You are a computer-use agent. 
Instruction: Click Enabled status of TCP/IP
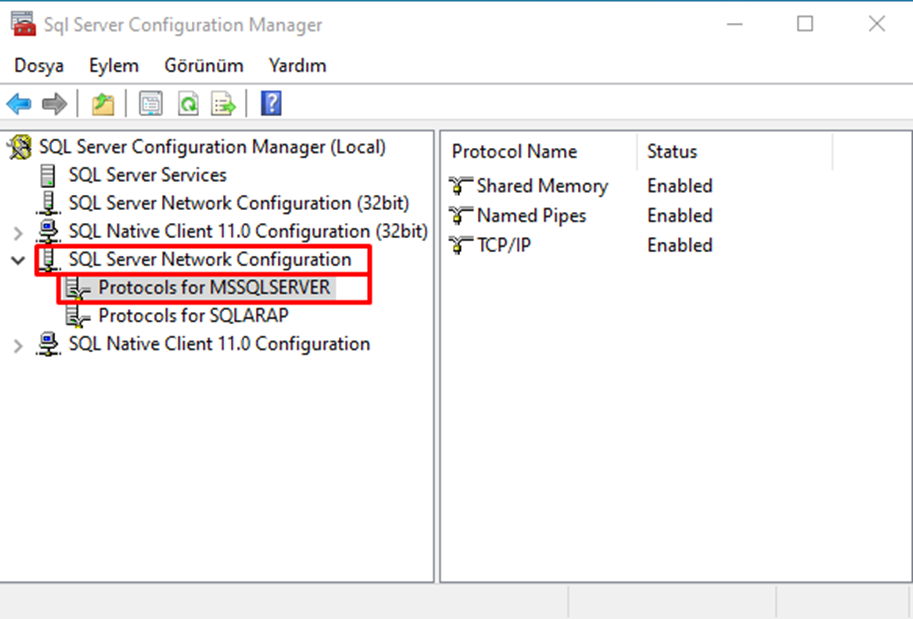tap(680, 245)
